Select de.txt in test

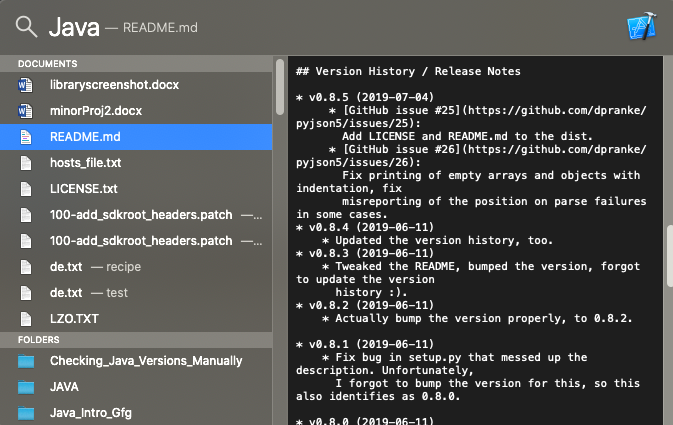point(136,293)
